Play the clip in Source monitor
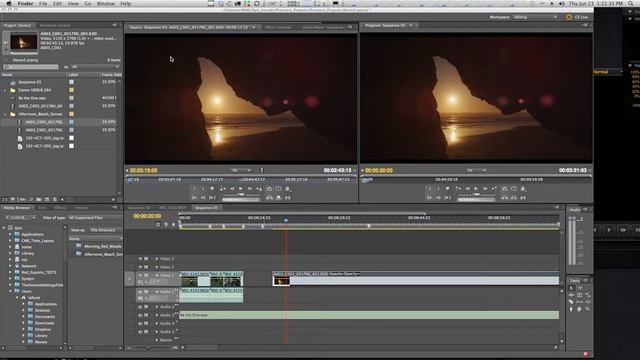This screenshot has height=360, width=640. 241,189
